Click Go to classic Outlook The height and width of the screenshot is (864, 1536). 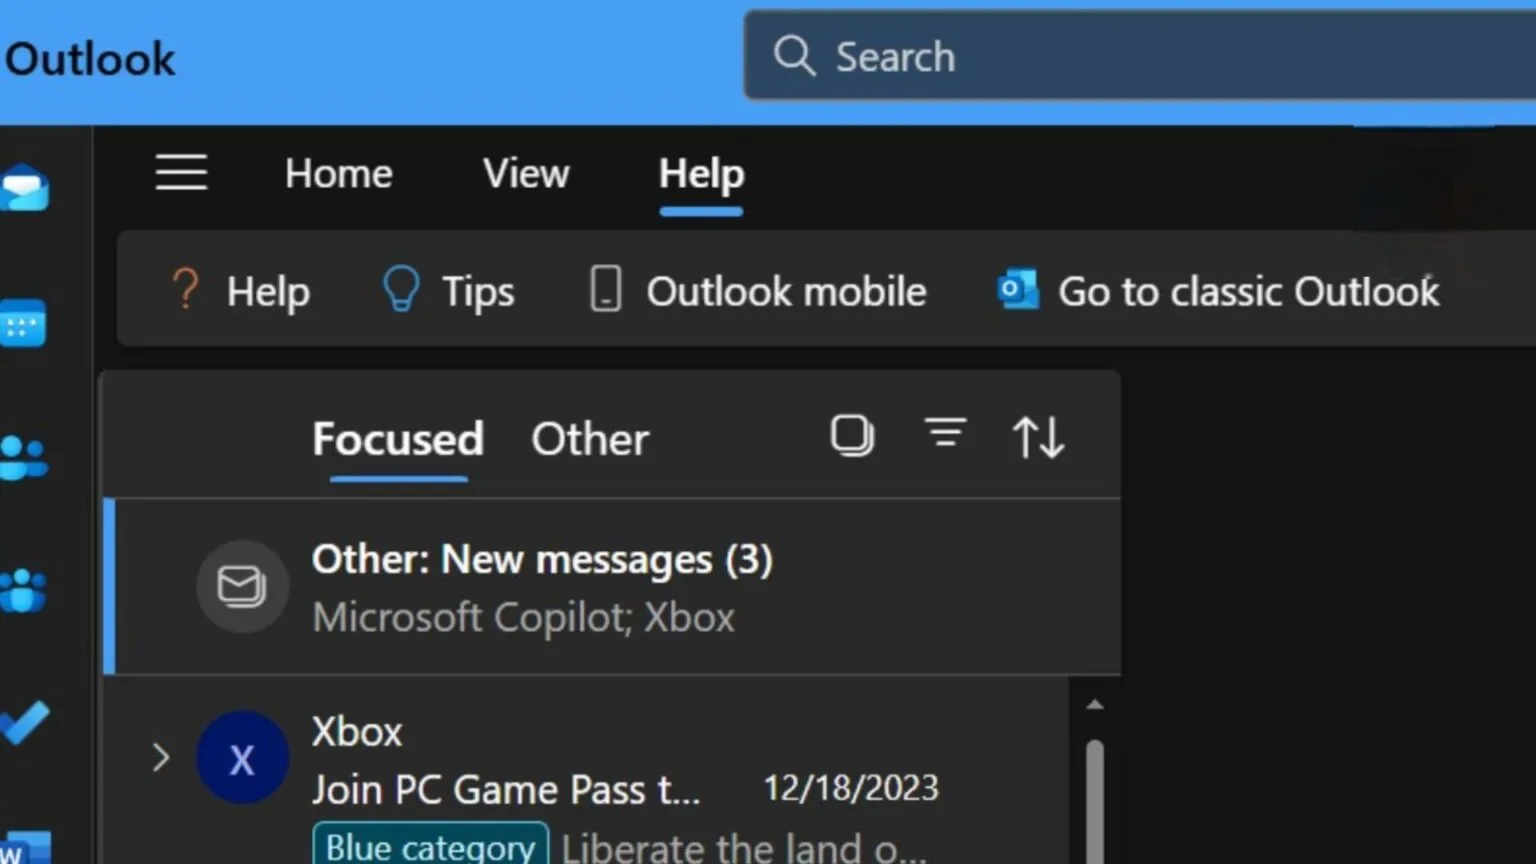[1218, 291]
